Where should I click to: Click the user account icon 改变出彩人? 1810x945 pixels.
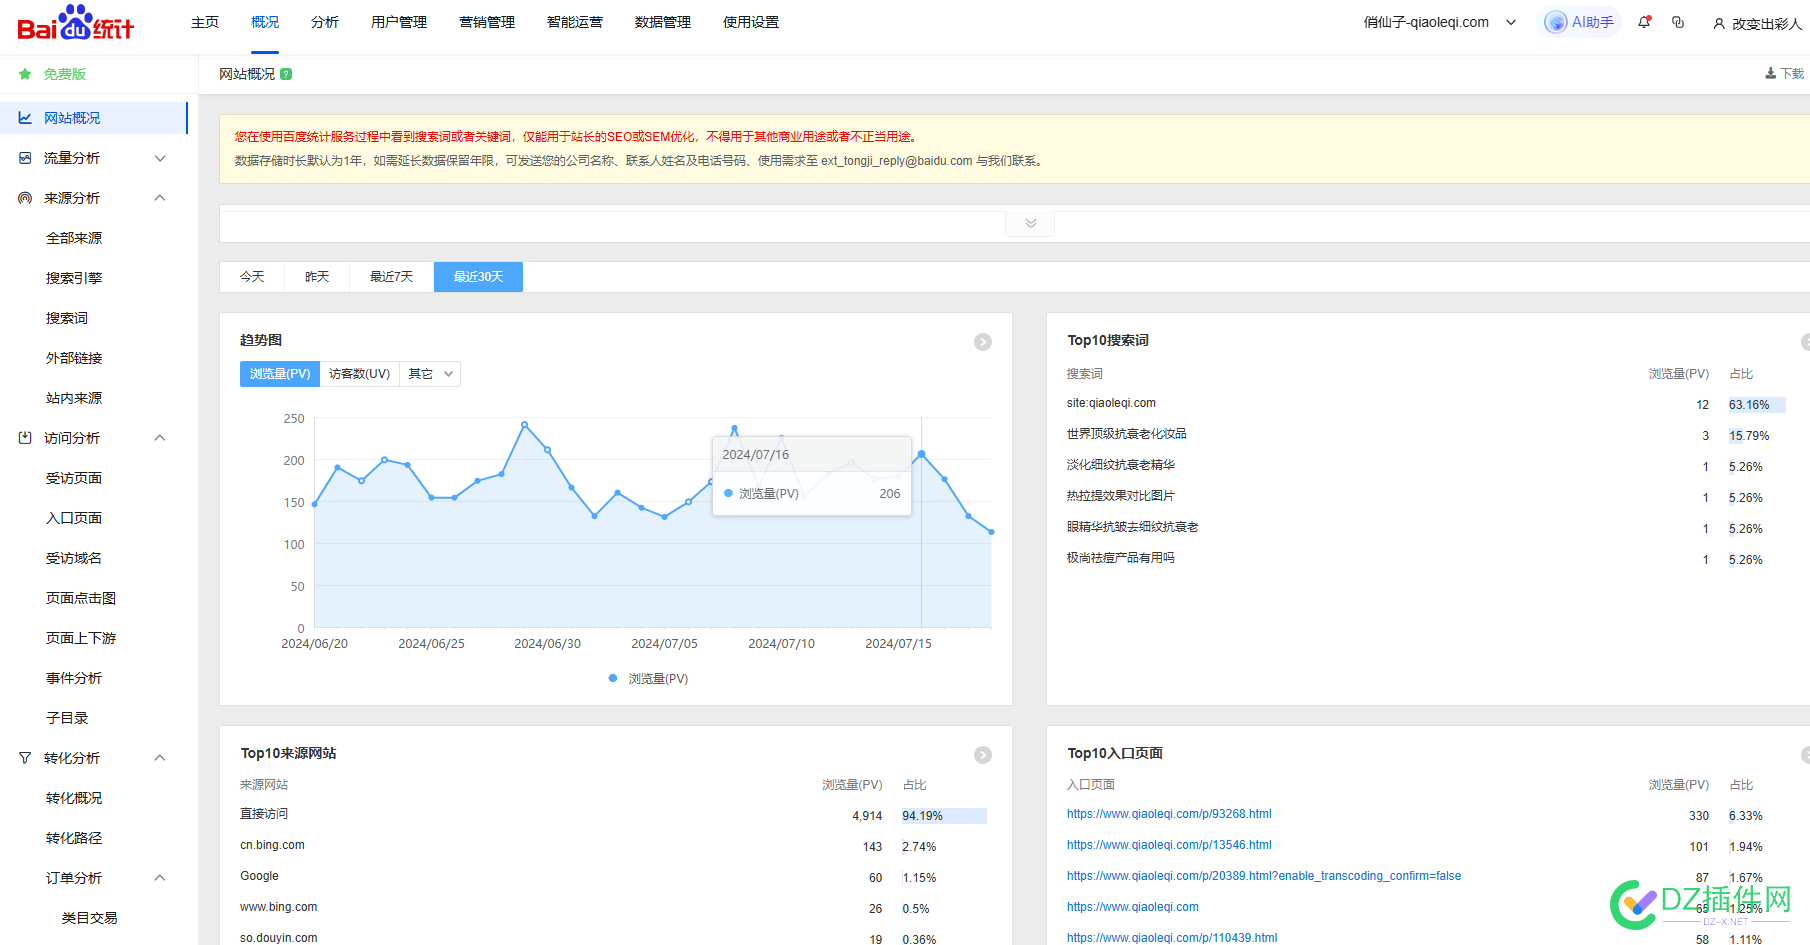[1757, 23]
